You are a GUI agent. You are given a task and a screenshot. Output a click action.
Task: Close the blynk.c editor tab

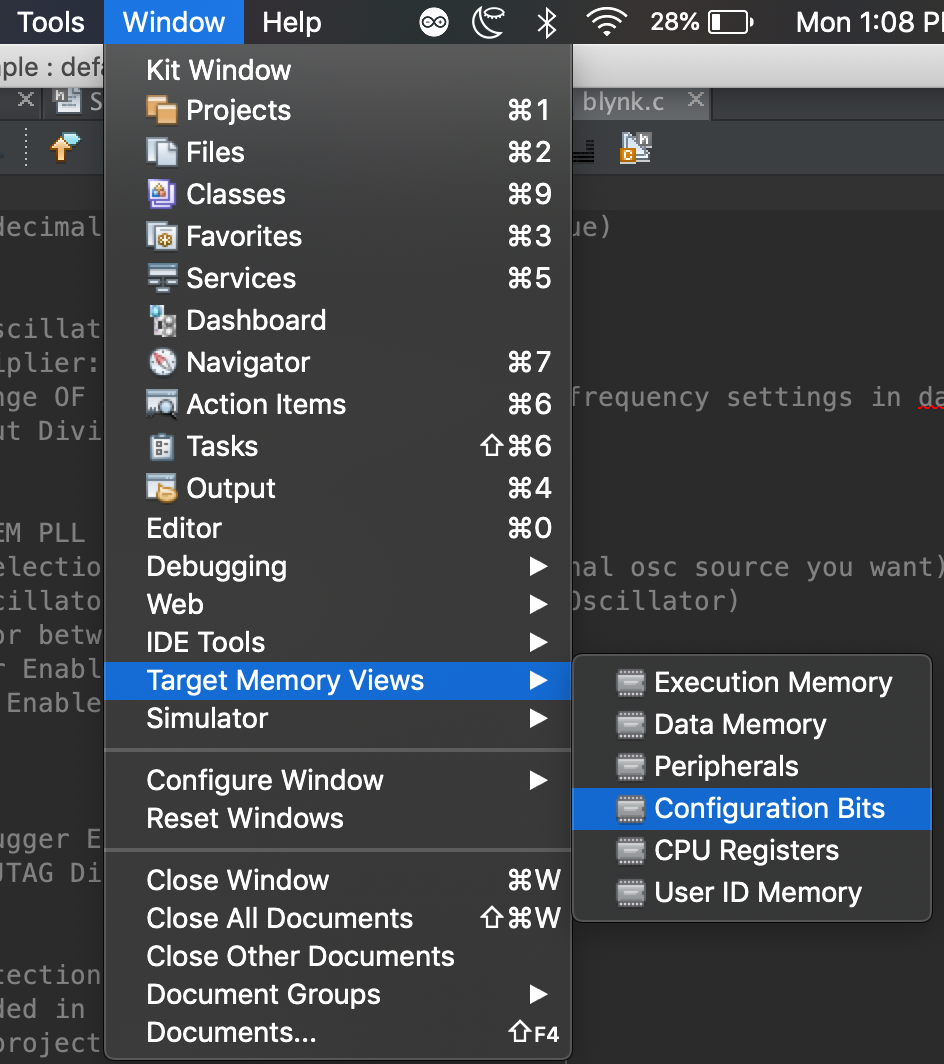(695, 100)
